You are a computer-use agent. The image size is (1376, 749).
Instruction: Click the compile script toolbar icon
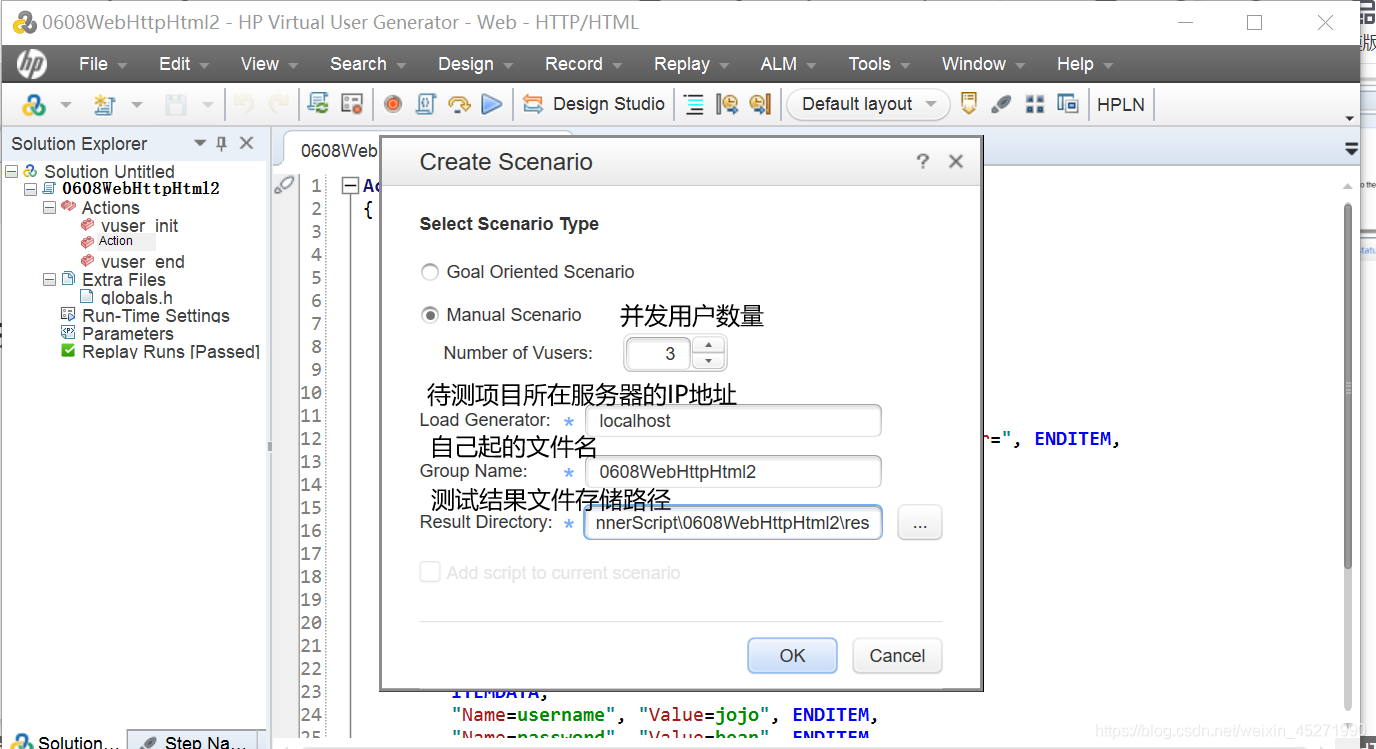pos(425,104)
